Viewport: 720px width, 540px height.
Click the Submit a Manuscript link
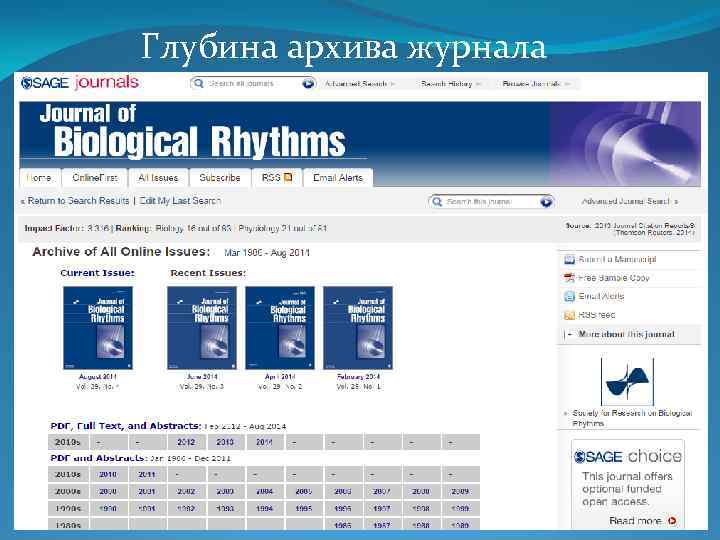click(617, 259)
